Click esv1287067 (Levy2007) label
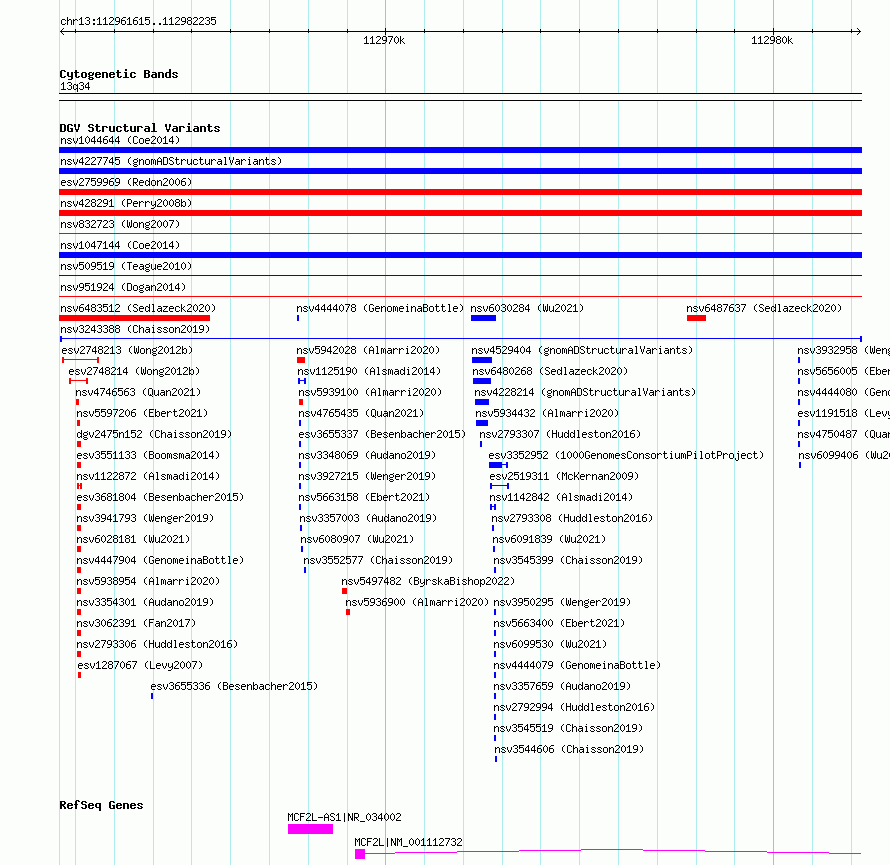Viewport: 890px width, 865px height. pos(140,665)
